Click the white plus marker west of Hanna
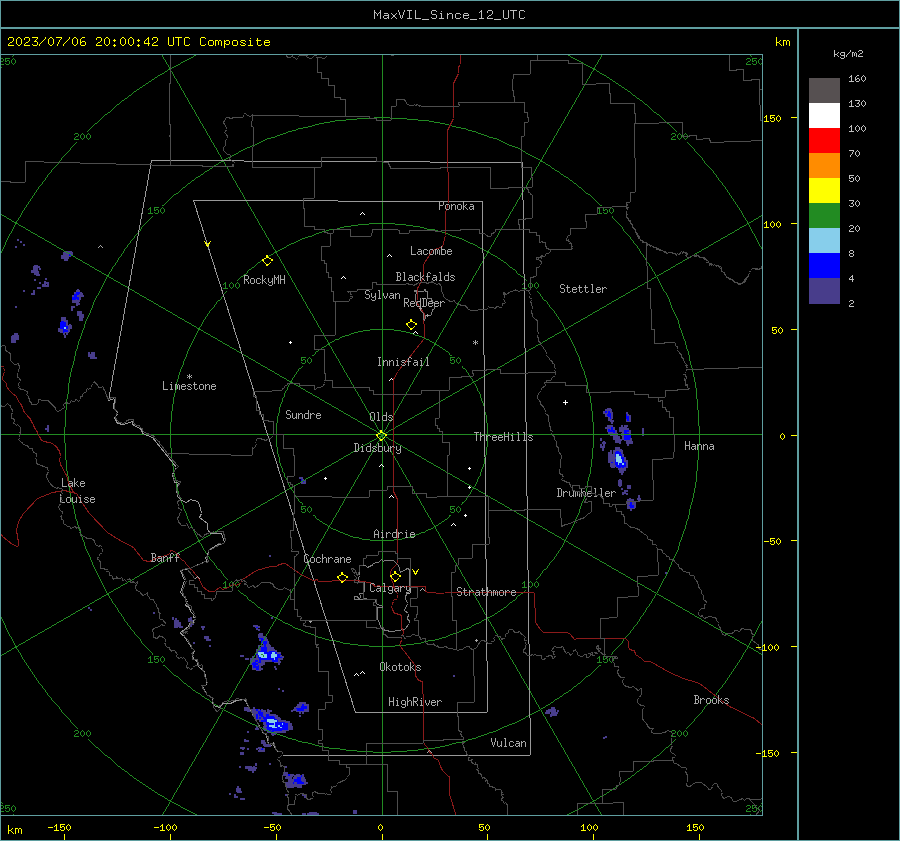900x841 pixels. point(565,402)
